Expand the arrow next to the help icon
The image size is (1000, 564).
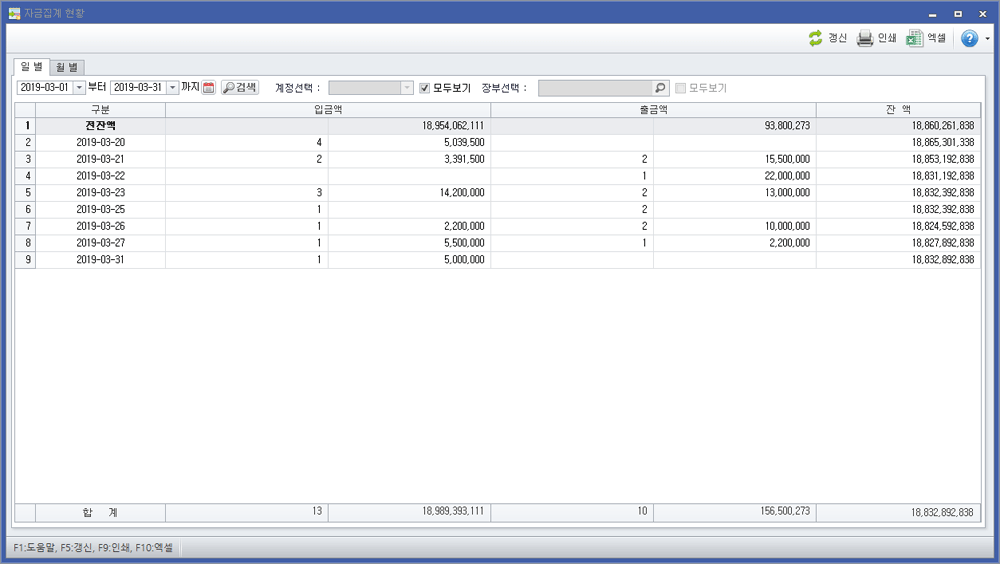[x=988, y=39]
